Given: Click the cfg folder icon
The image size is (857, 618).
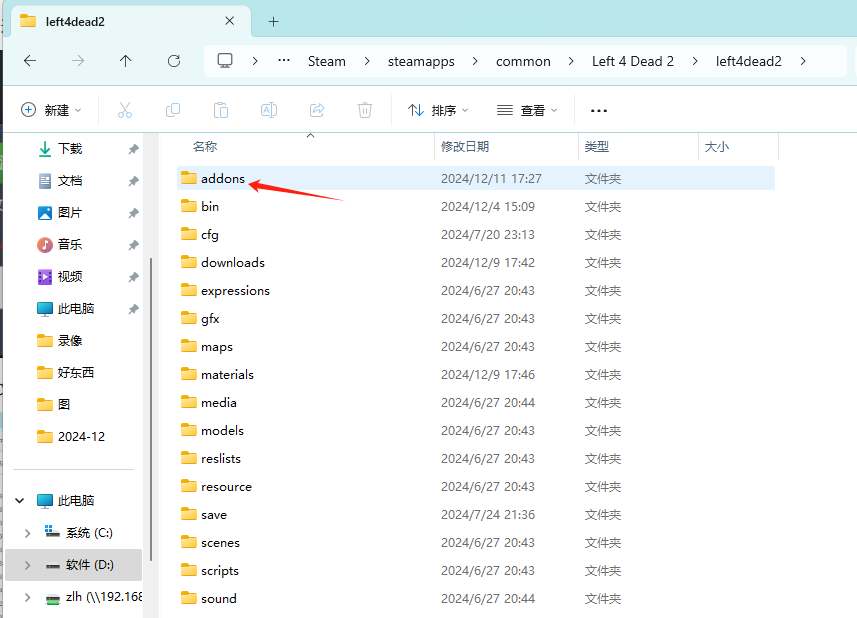Looking at the screenshot, I should tap(189, 234).
